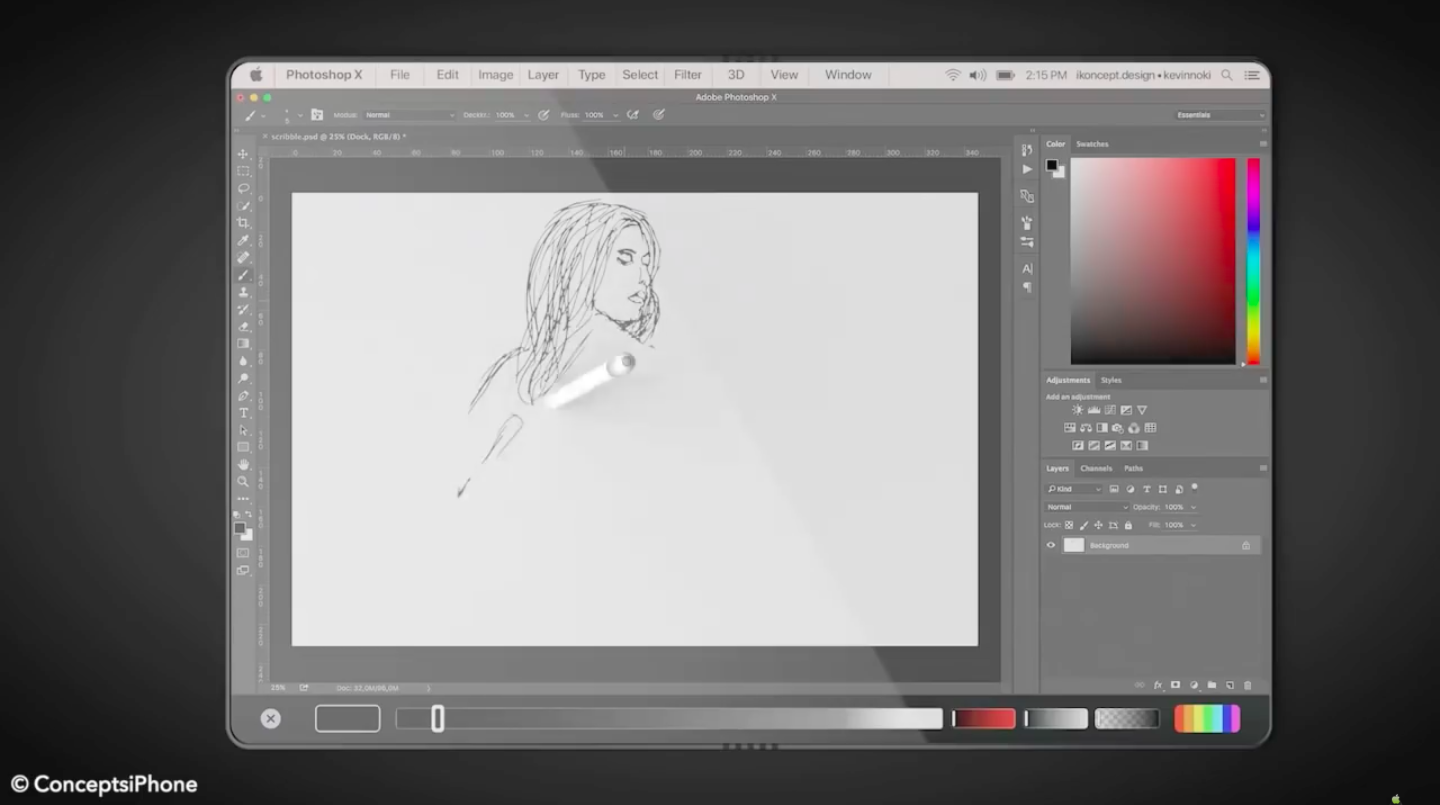The height and width of the screenshot is (805, 1440).
Task: Select the Zoom tool
Action: click(x=243, y=482)
